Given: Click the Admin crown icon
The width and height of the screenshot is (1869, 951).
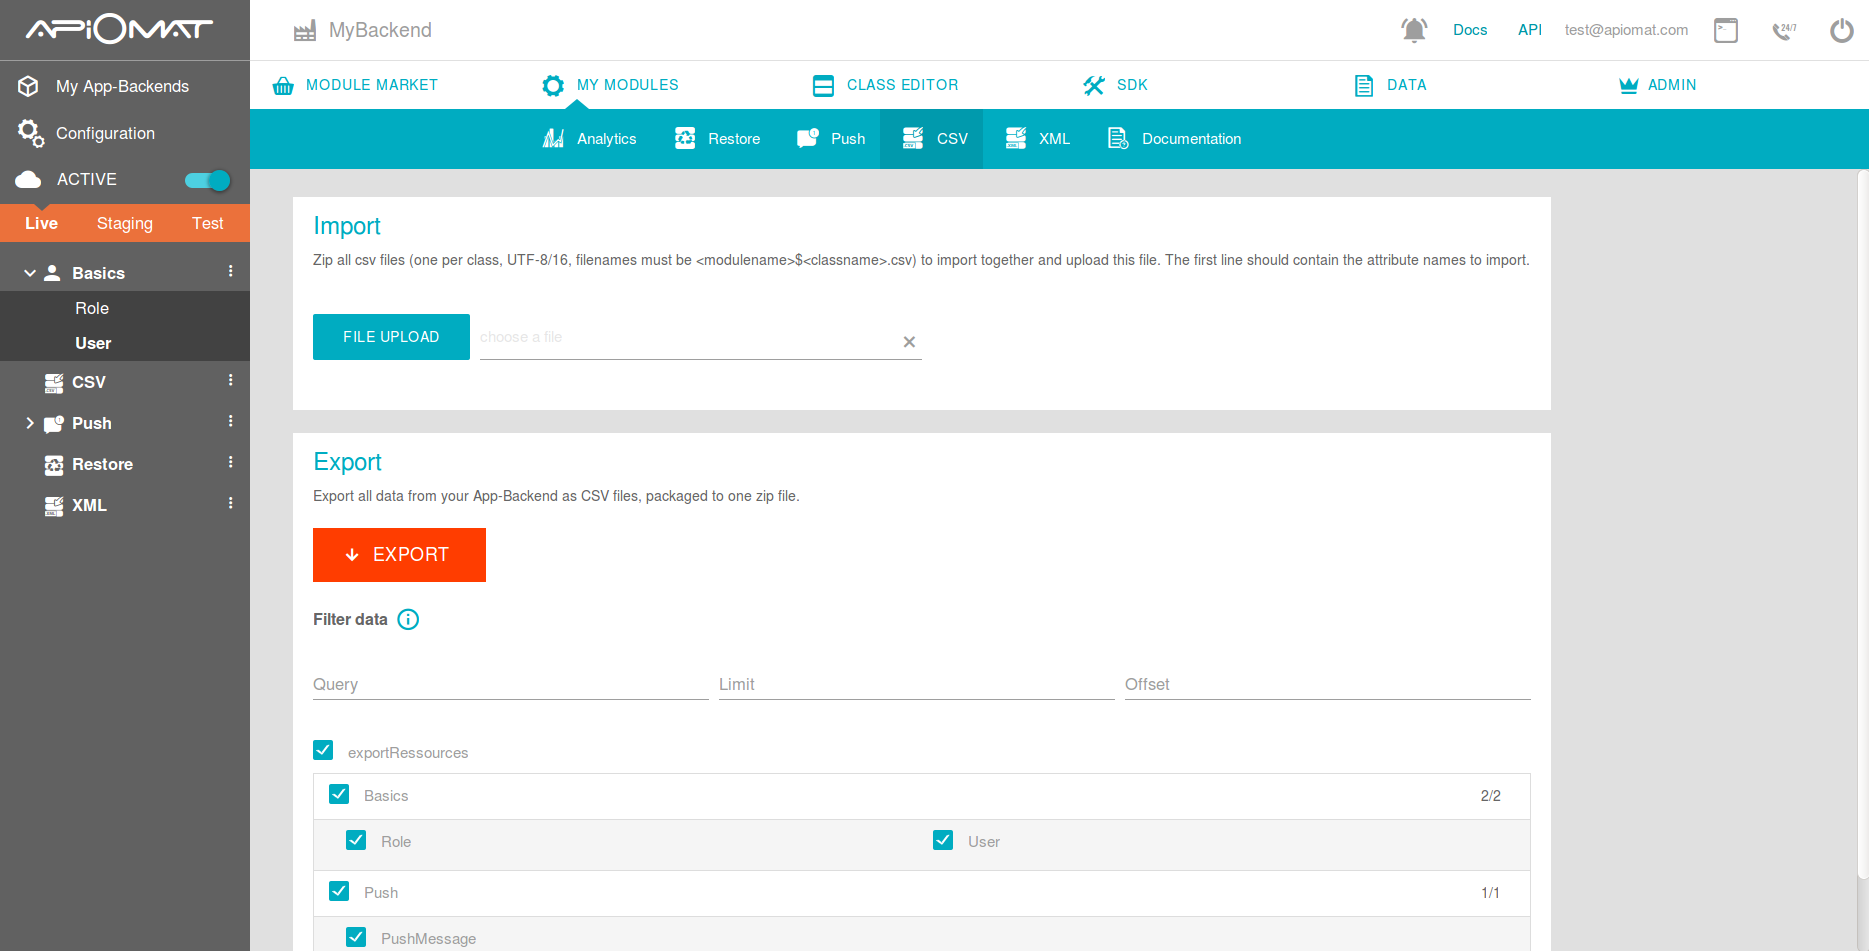Looking at the screenshot, I should pyautogui.click(x=1629, y=86).
